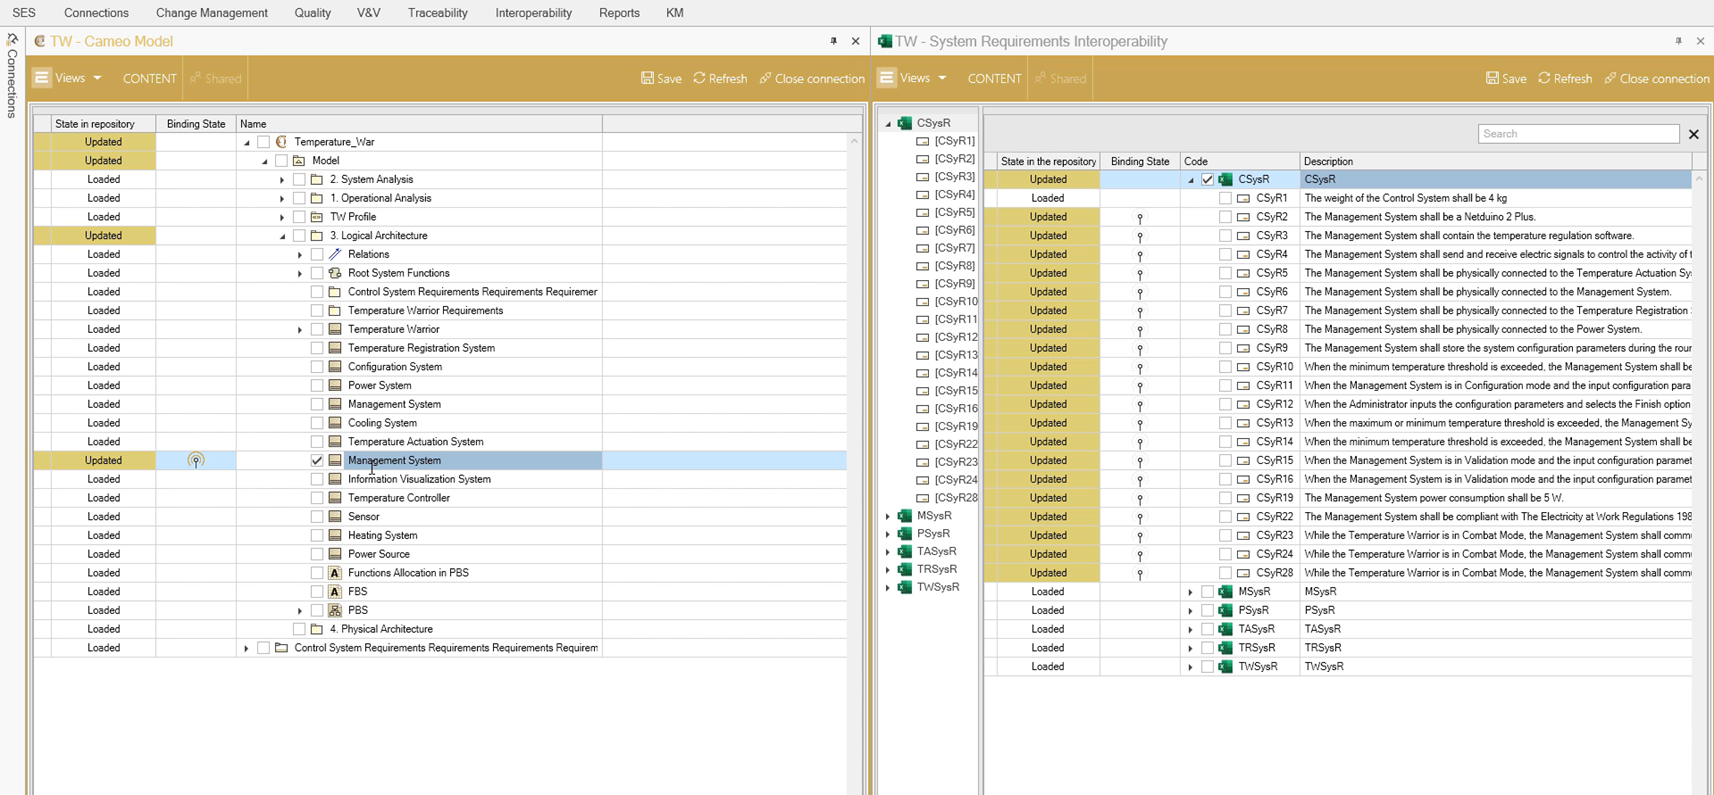The height and width of the screenshot is (795, 1714).
Task: Click the FBS diagram icon
Action: click(x=335, y=592)
